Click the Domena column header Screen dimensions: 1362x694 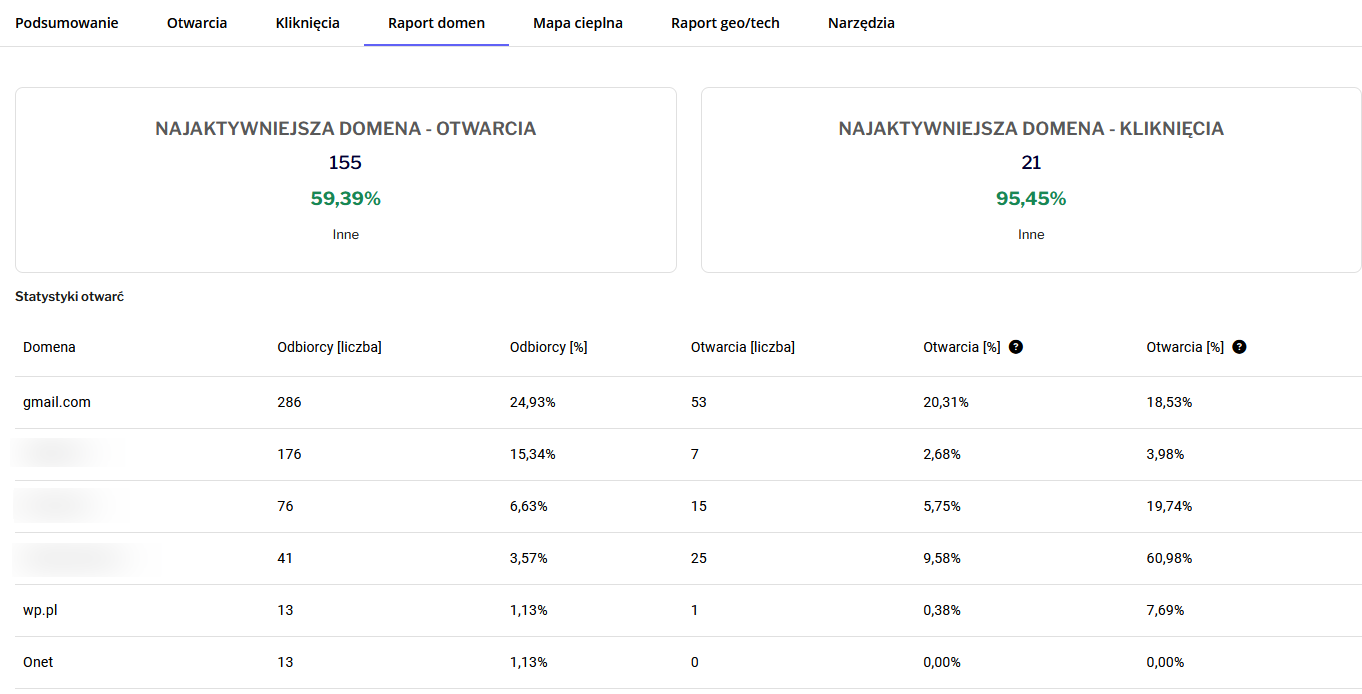(49, 347)
